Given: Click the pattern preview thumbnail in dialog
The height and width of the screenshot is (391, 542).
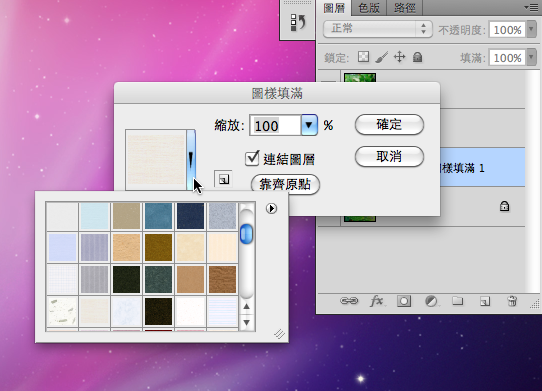Looking at the screenshot, I should pos(156,160).
